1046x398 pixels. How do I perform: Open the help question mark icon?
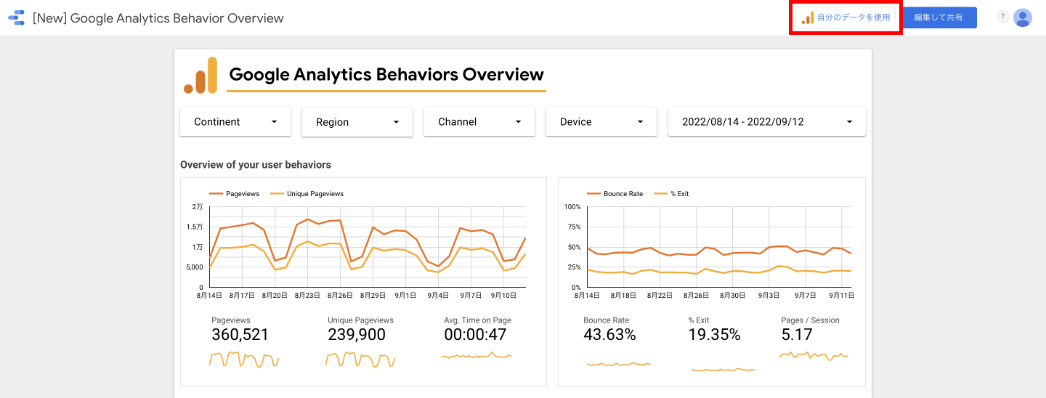(x=1003, y=17)
